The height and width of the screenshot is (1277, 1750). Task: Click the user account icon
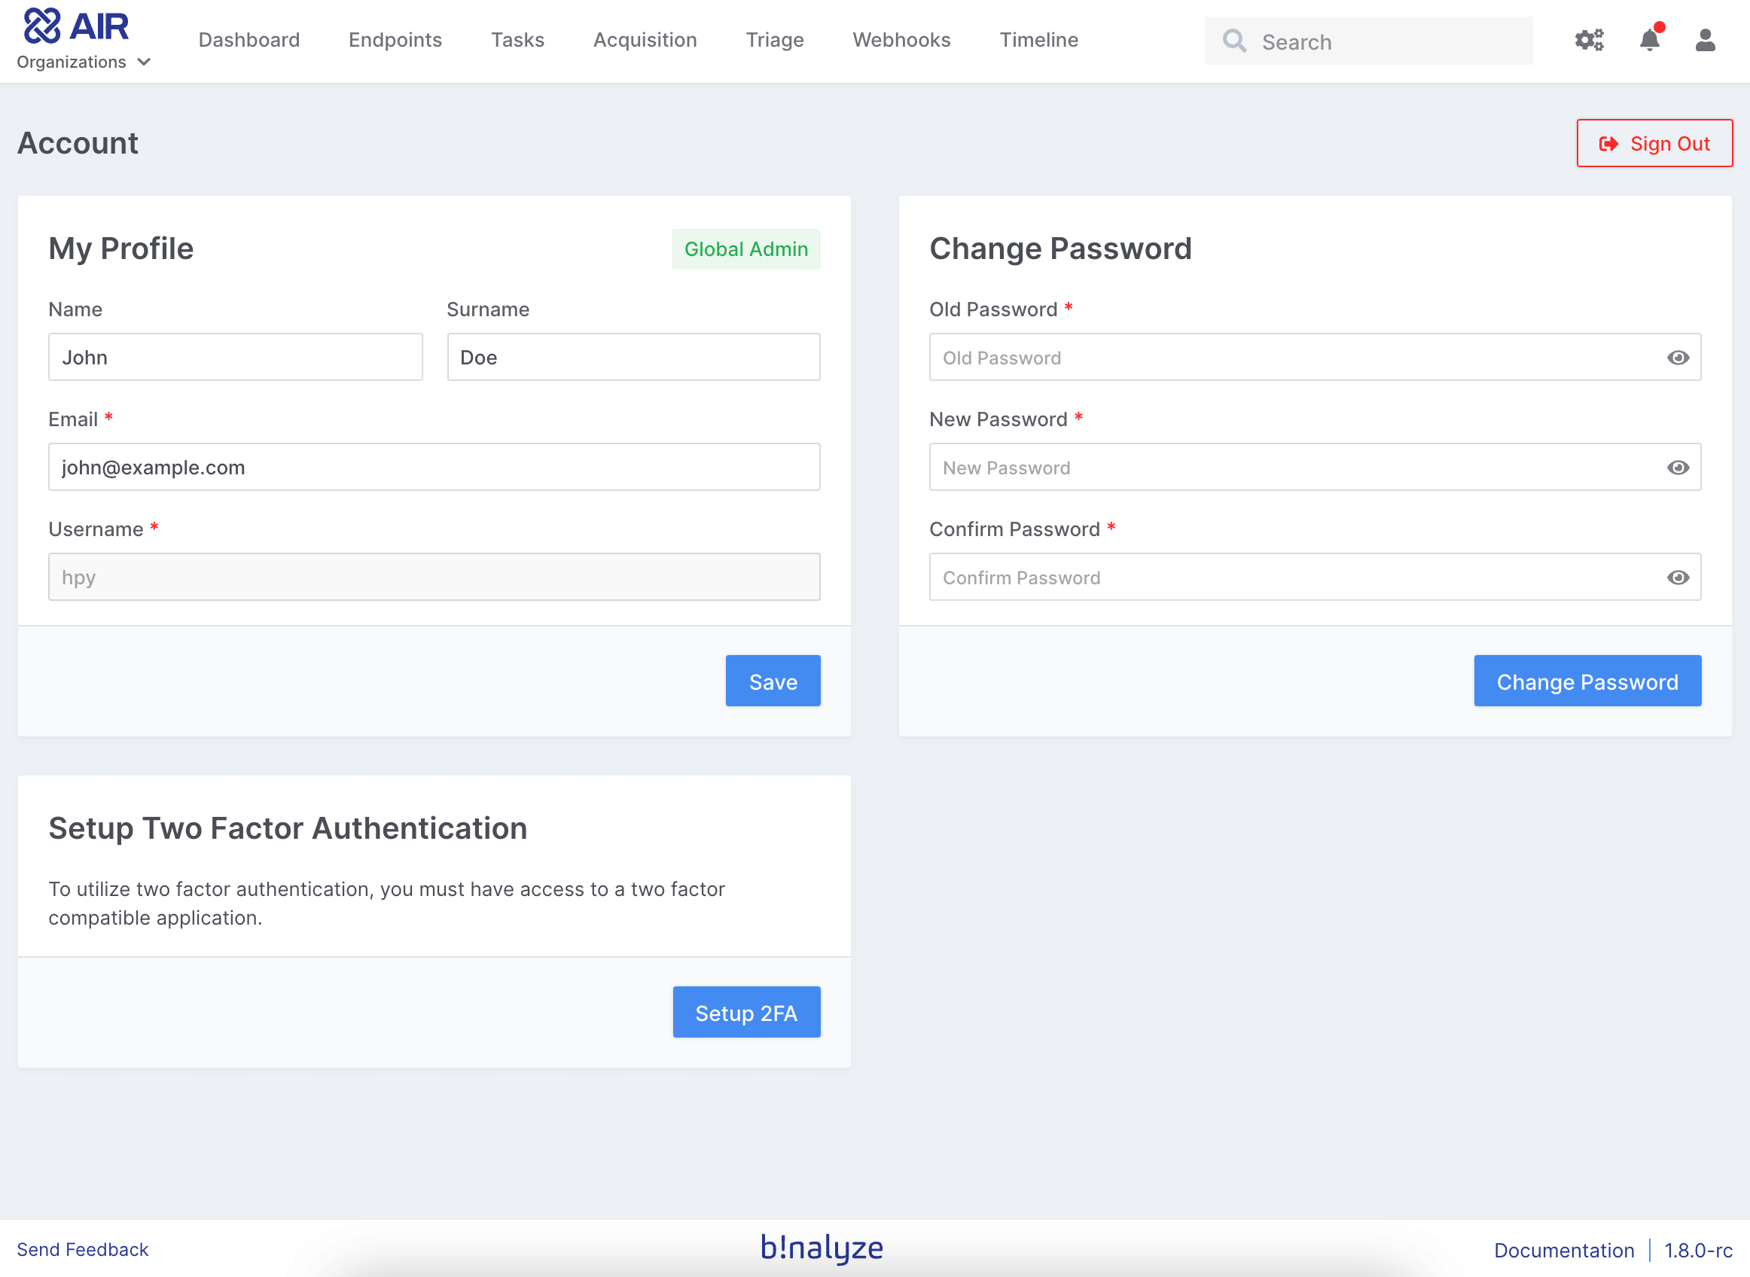[x=1705, y=41]
